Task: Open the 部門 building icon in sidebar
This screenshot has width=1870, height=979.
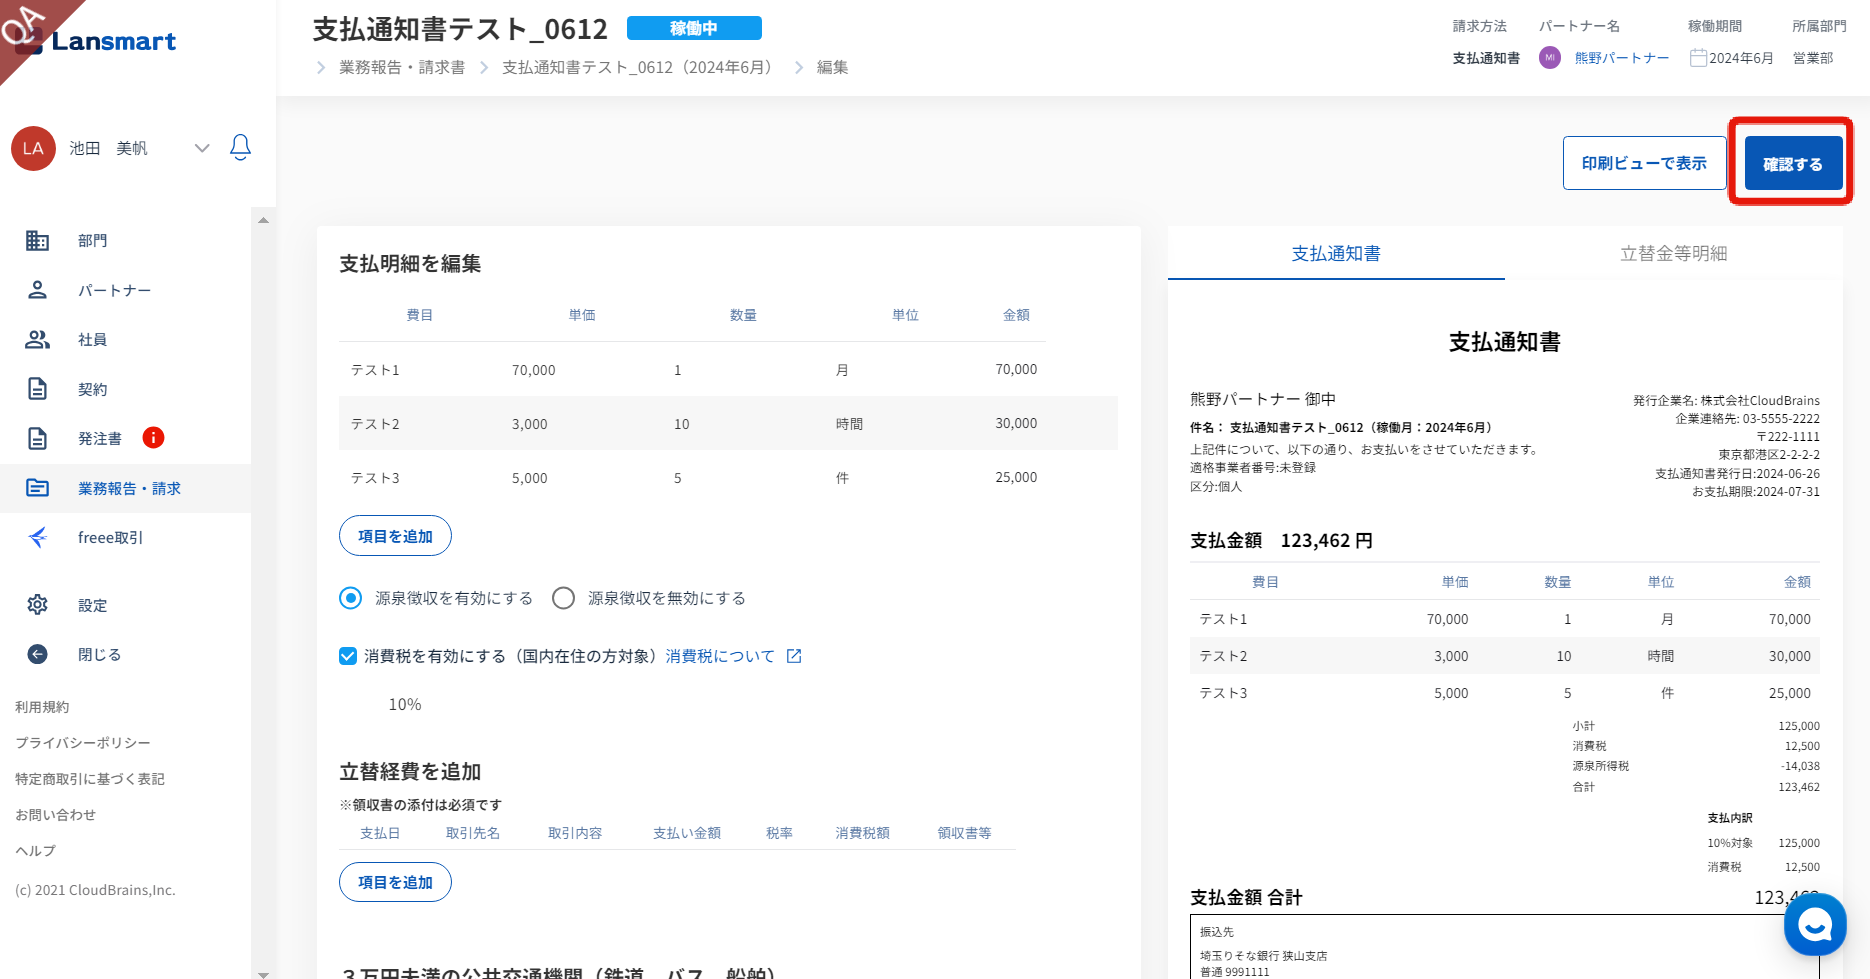Action: pyautogui.click(x=37, y=241)
